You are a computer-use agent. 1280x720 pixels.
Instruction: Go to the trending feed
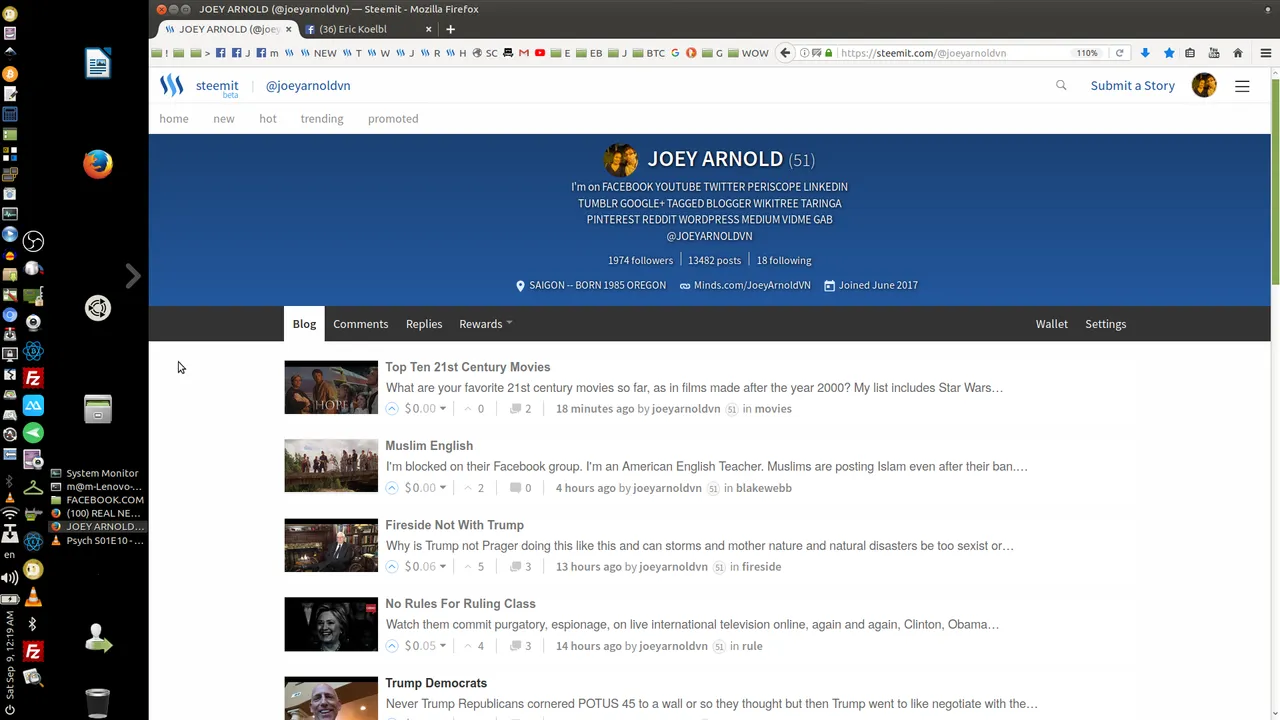coord(322,118)
